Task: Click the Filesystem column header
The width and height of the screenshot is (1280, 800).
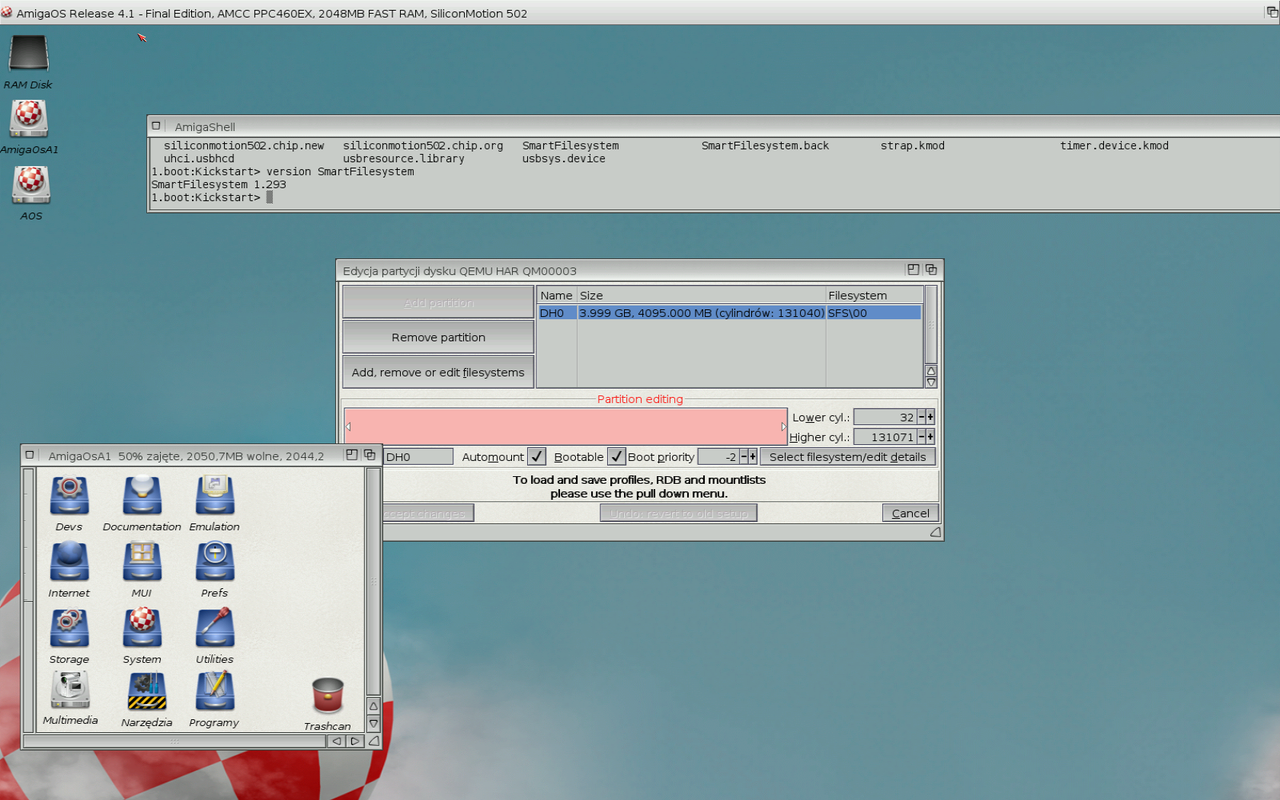Action: click(873, 296)
